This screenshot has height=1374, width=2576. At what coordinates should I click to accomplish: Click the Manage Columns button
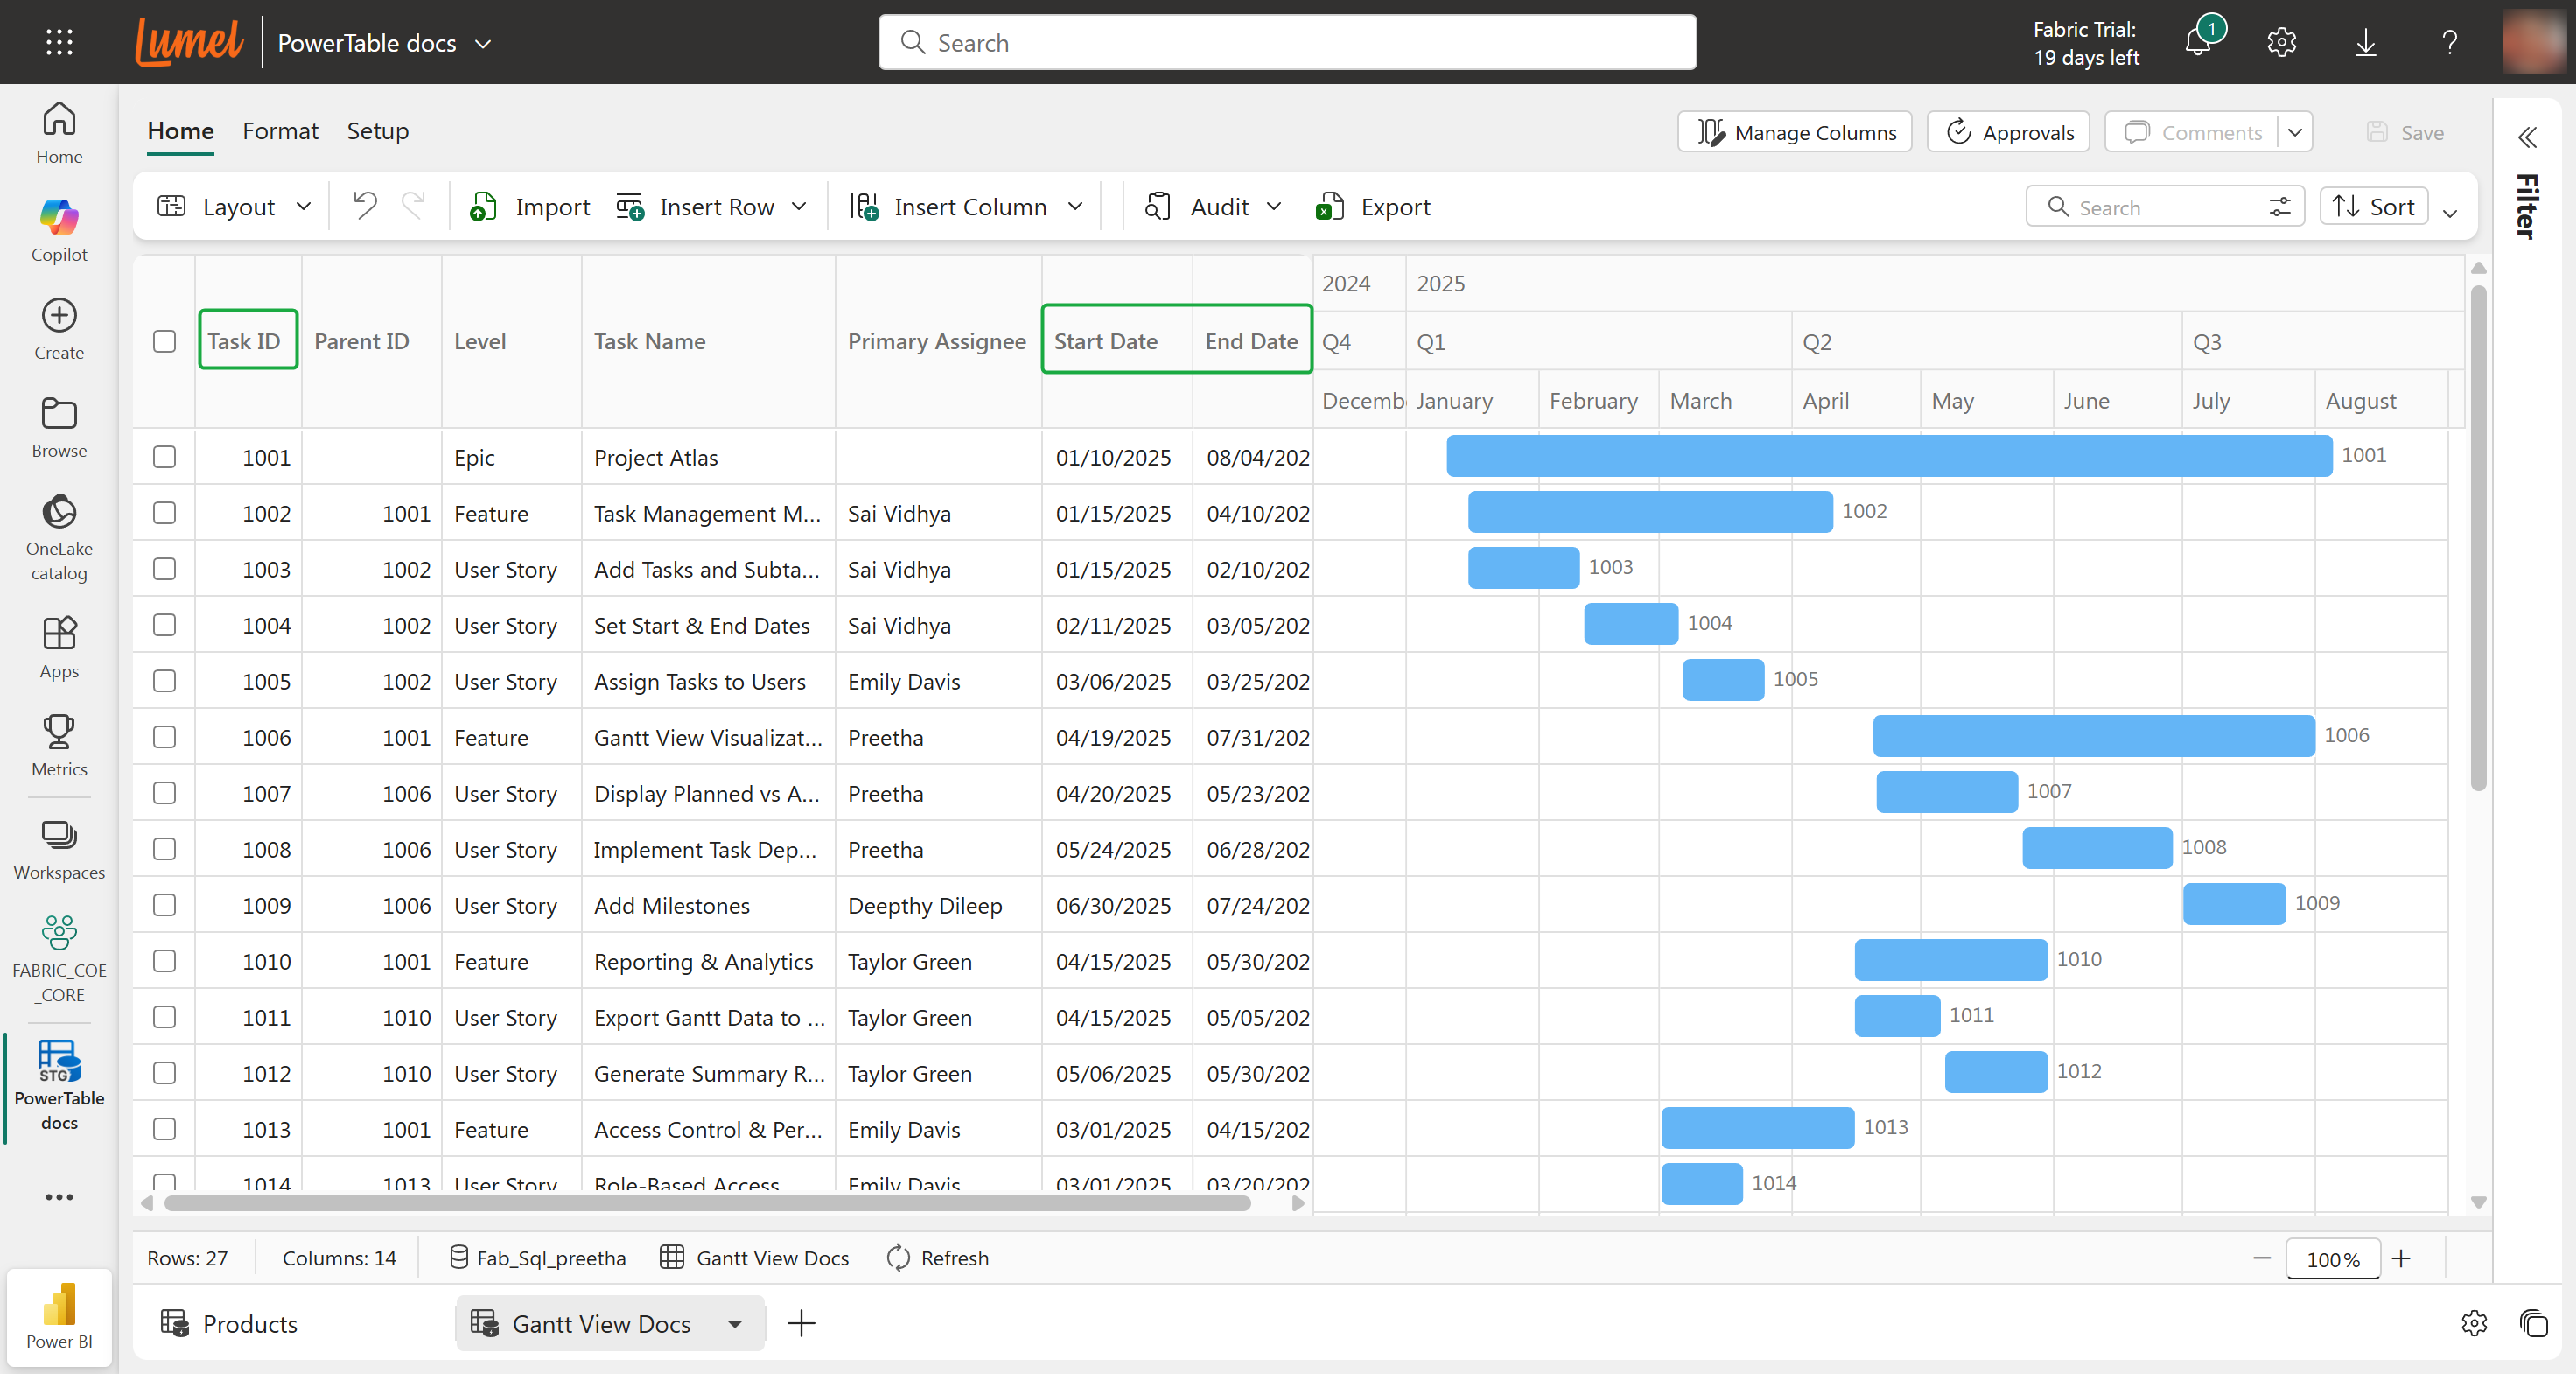[x=1795, y=132]
